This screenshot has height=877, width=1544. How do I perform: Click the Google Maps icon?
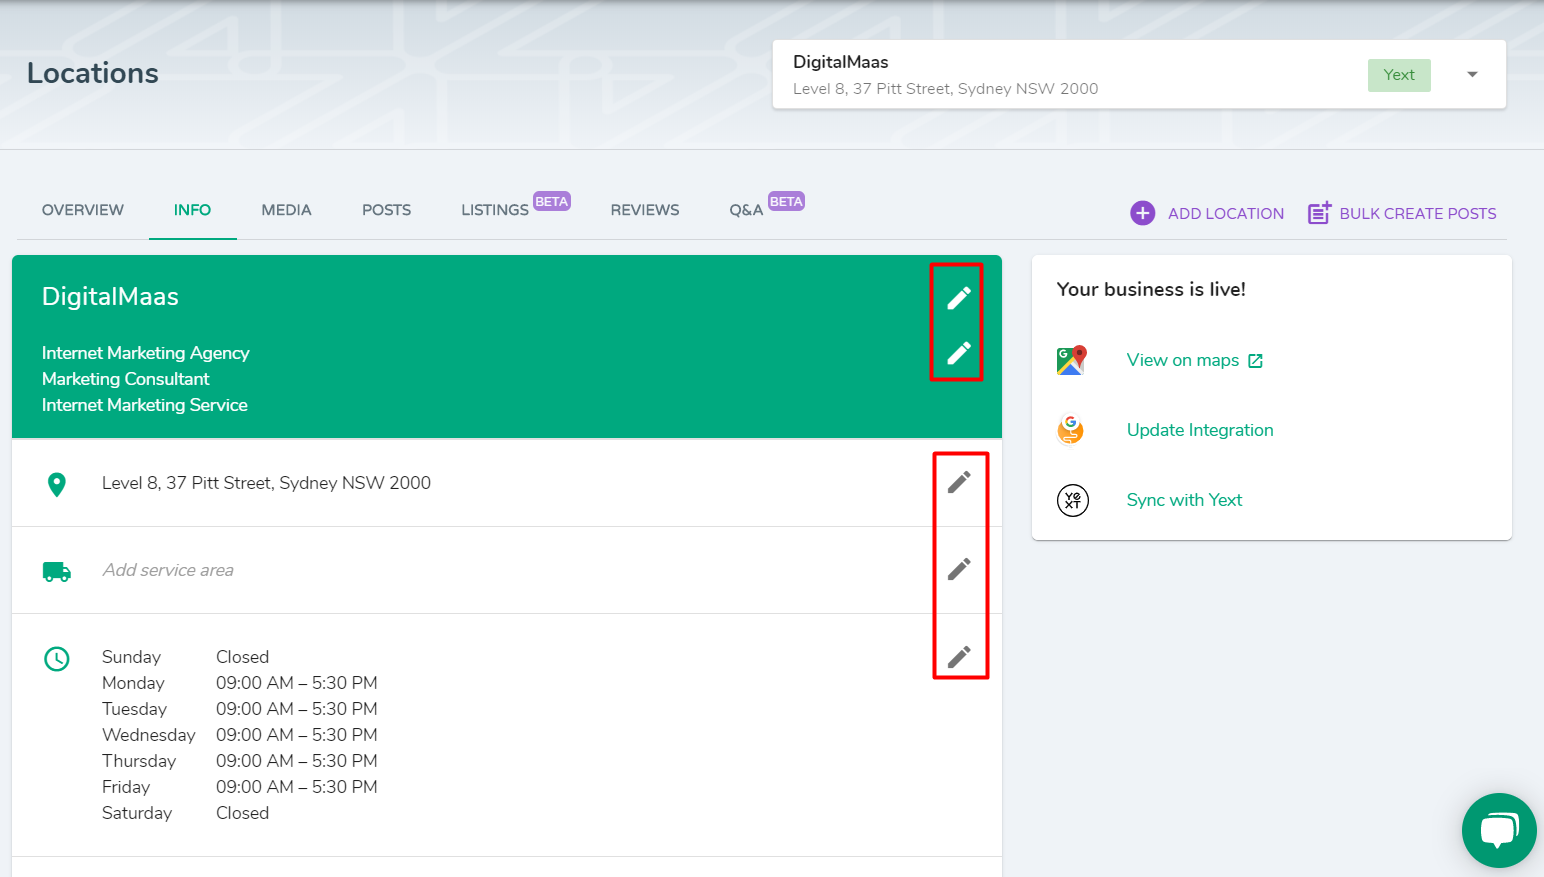click(x=1070, y=360)
